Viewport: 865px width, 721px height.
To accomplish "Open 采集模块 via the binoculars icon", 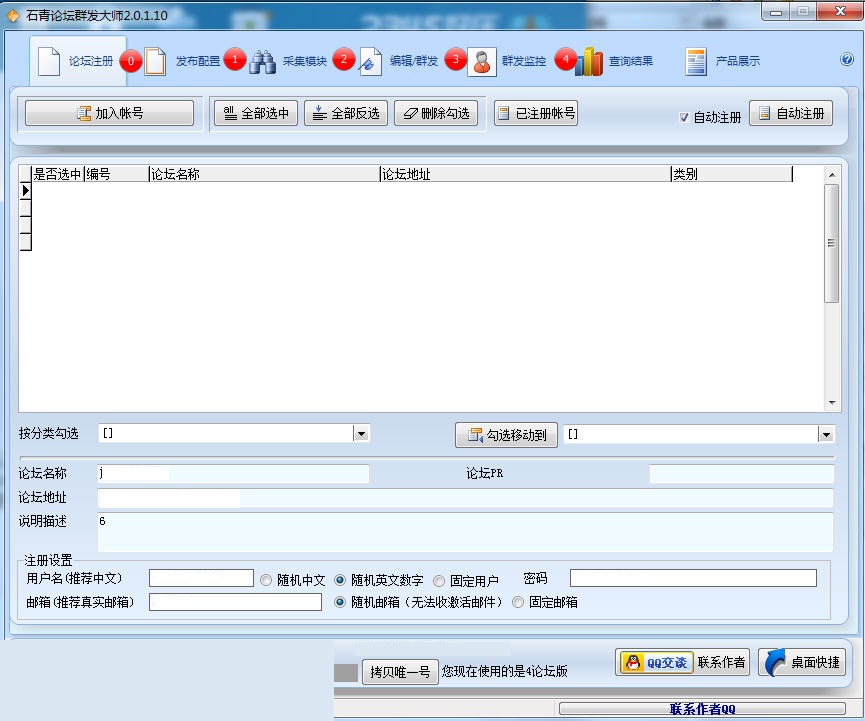I will [x=262, y=59].
